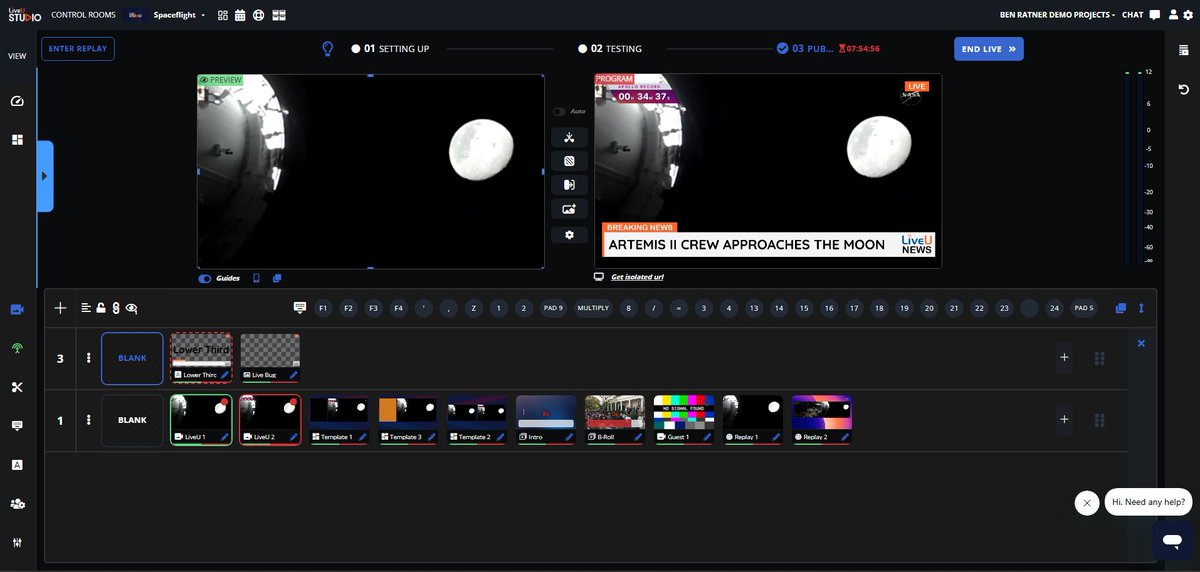This screenshot has width=1200, height=572.
Task: Select the Intro clip thumbnail
Action: [546, 419]
